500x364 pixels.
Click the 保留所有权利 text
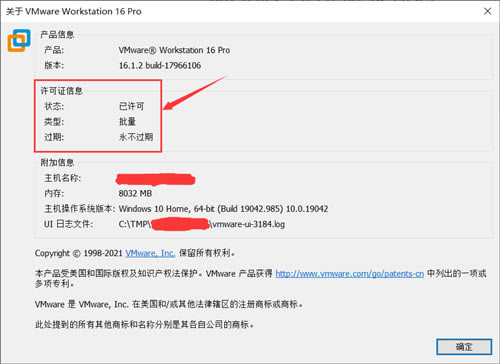point(207,253)
